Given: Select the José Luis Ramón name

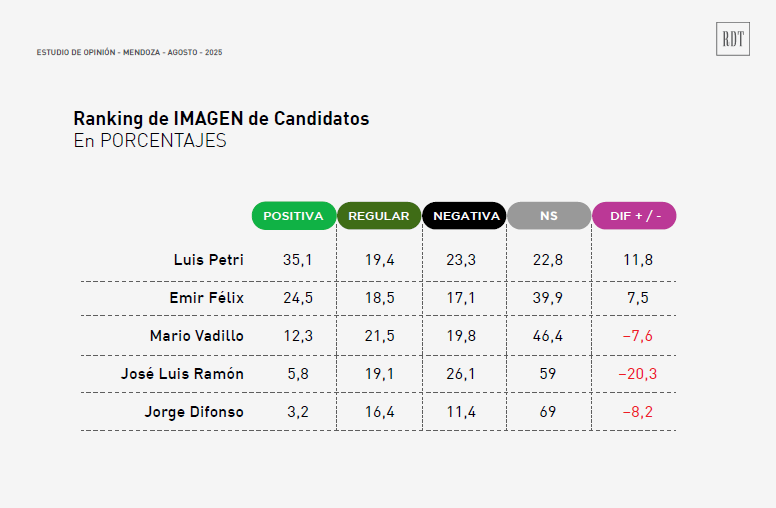Looking at the screenshot, I should (x=182, y=374).
